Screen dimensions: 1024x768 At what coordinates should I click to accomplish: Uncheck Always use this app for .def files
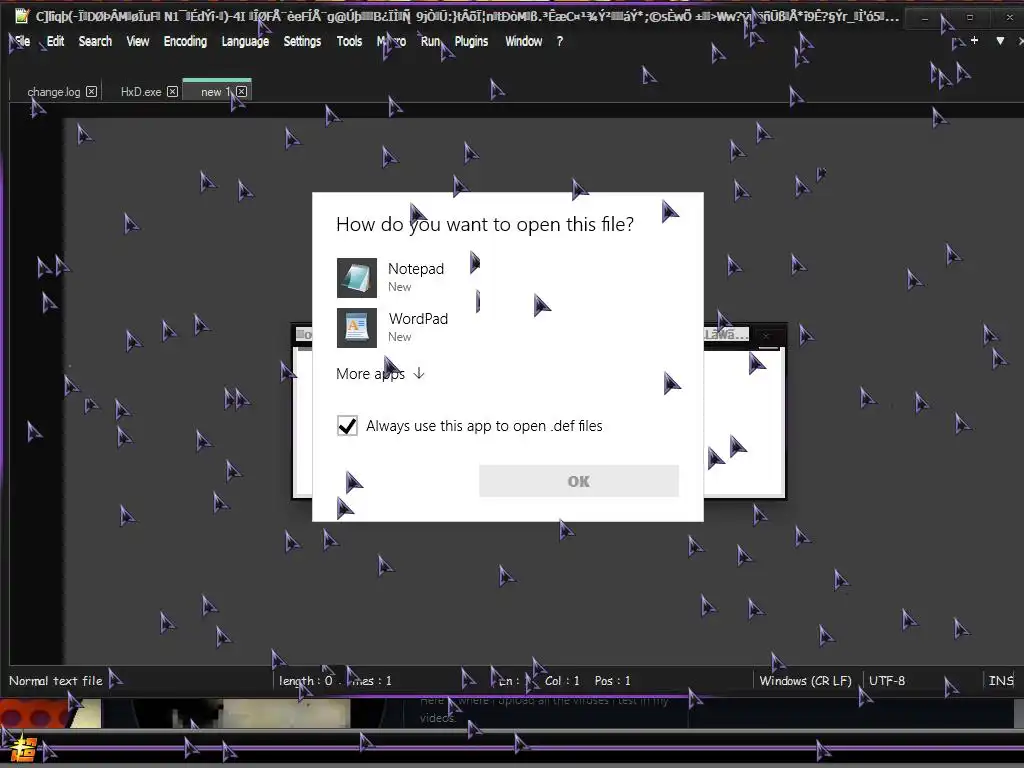347,426
